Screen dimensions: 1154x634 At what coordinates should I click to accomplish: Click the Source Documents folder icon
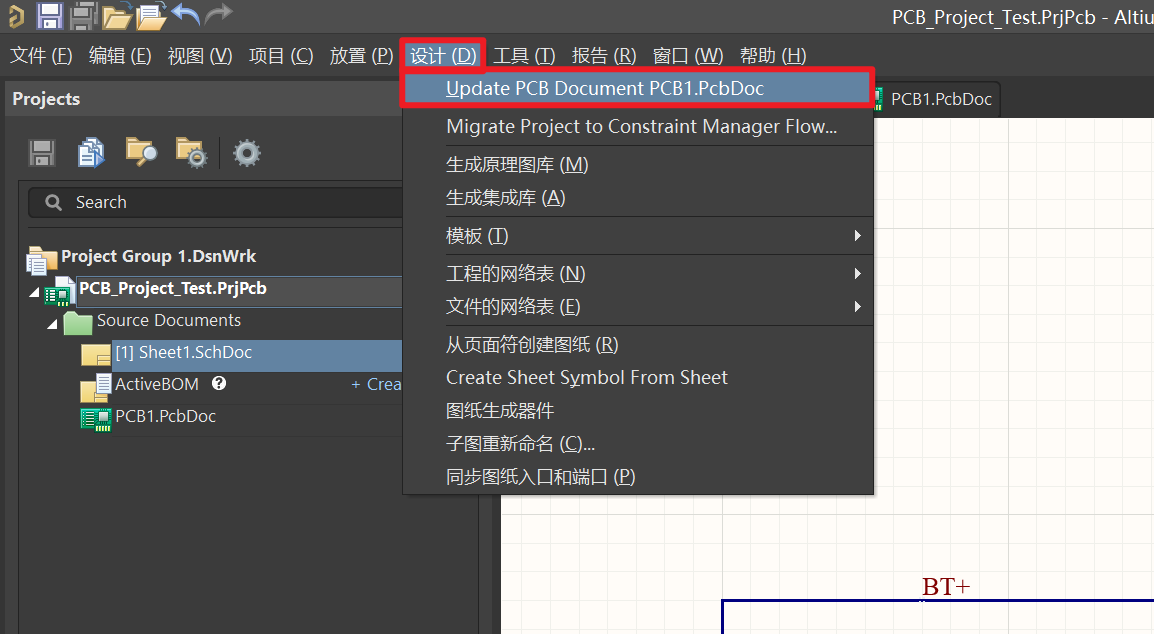point(77,323)
